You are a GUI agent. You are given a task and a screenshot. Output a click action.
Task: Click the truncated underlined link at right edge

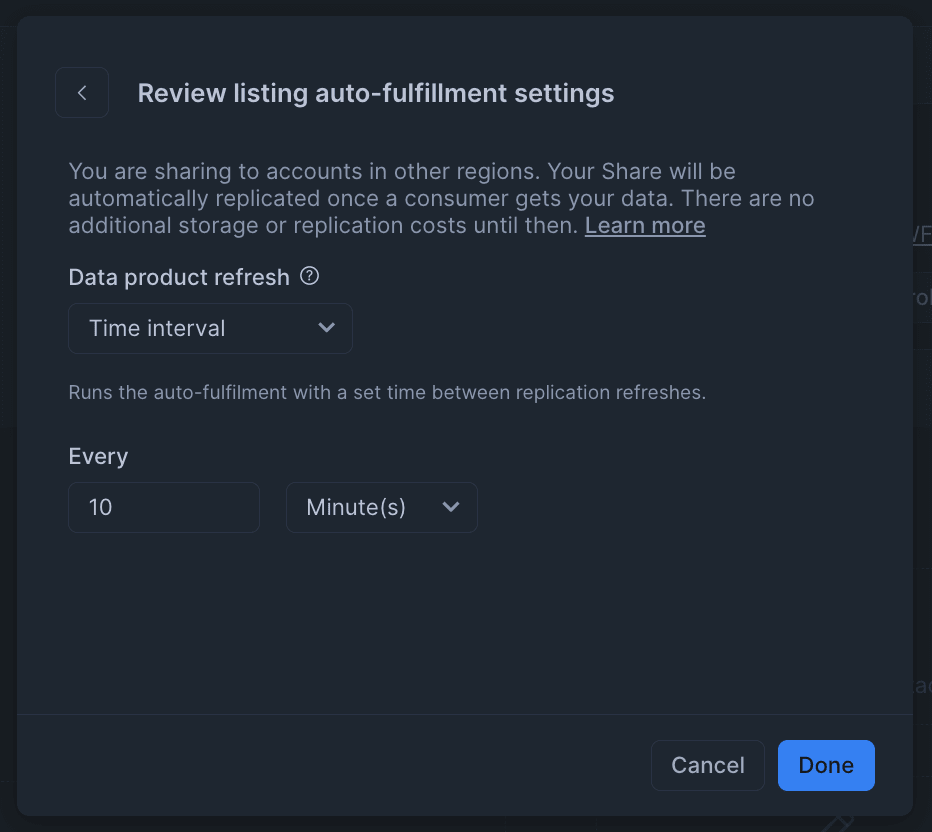coord(922,234)
